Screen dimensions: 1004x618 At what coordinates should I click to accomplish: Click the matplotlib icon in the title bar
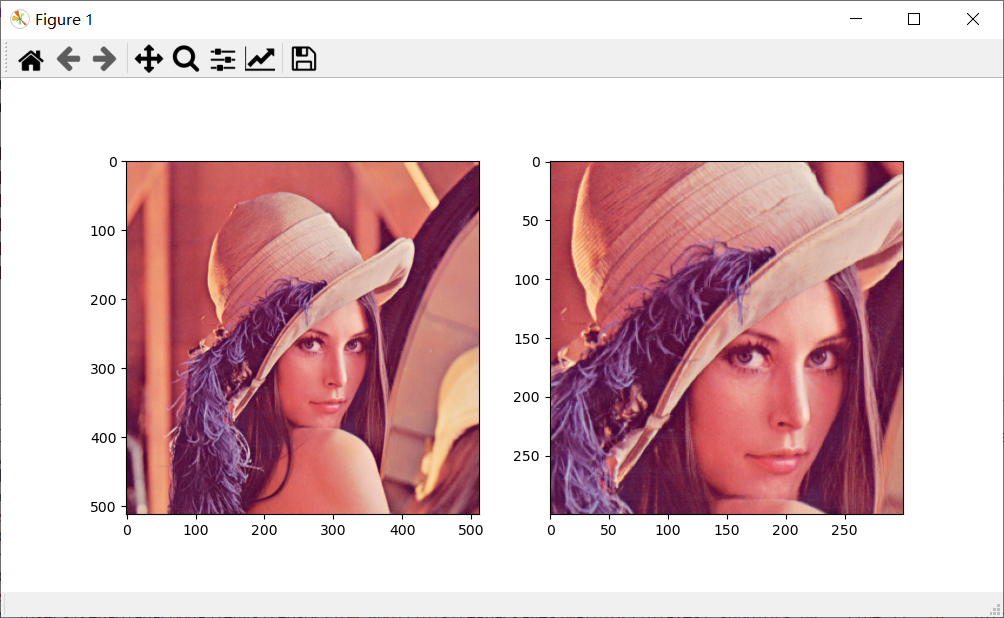[19, 19]
